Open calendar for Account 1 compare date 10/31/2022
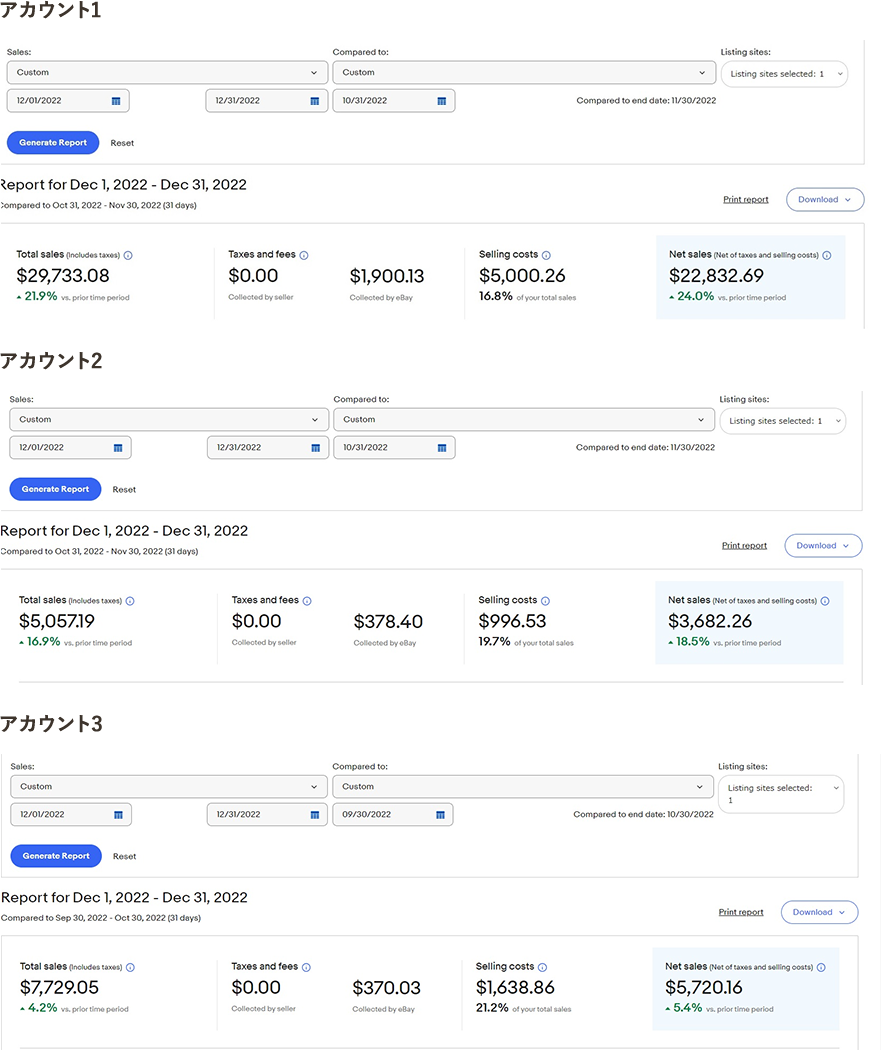 click(x=441, y=101)
